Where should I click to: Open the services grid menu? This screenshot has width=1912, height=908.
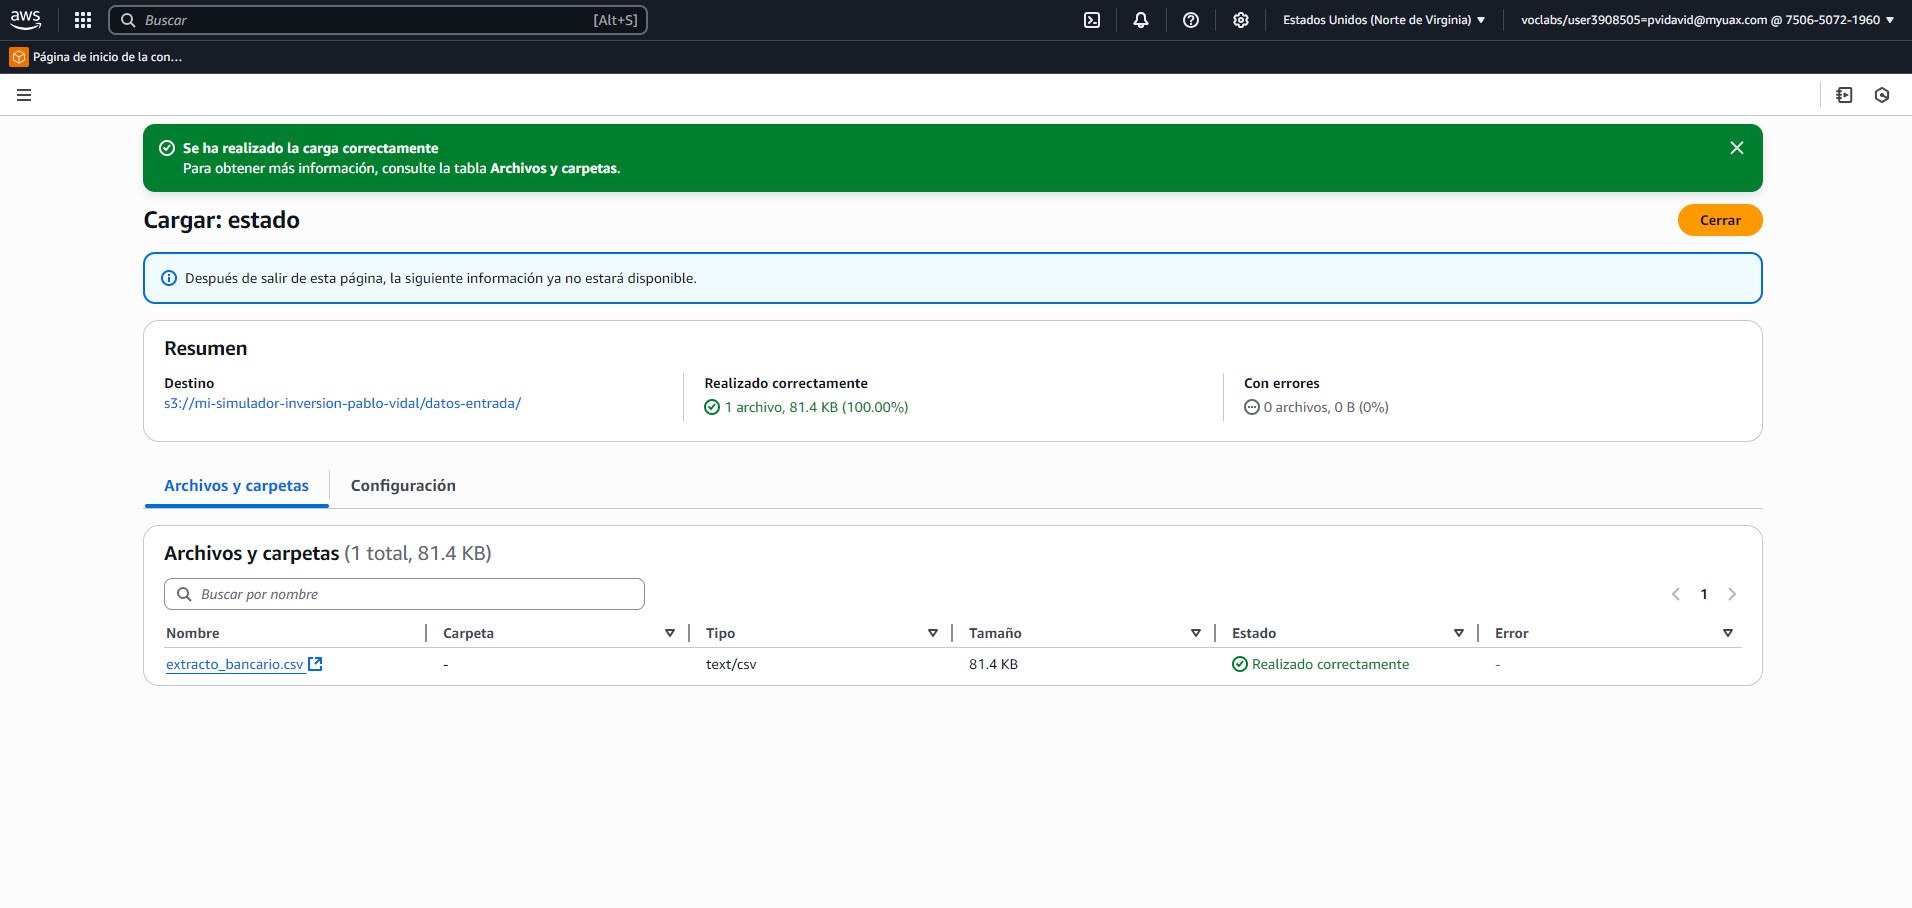(x=83, y=20)
